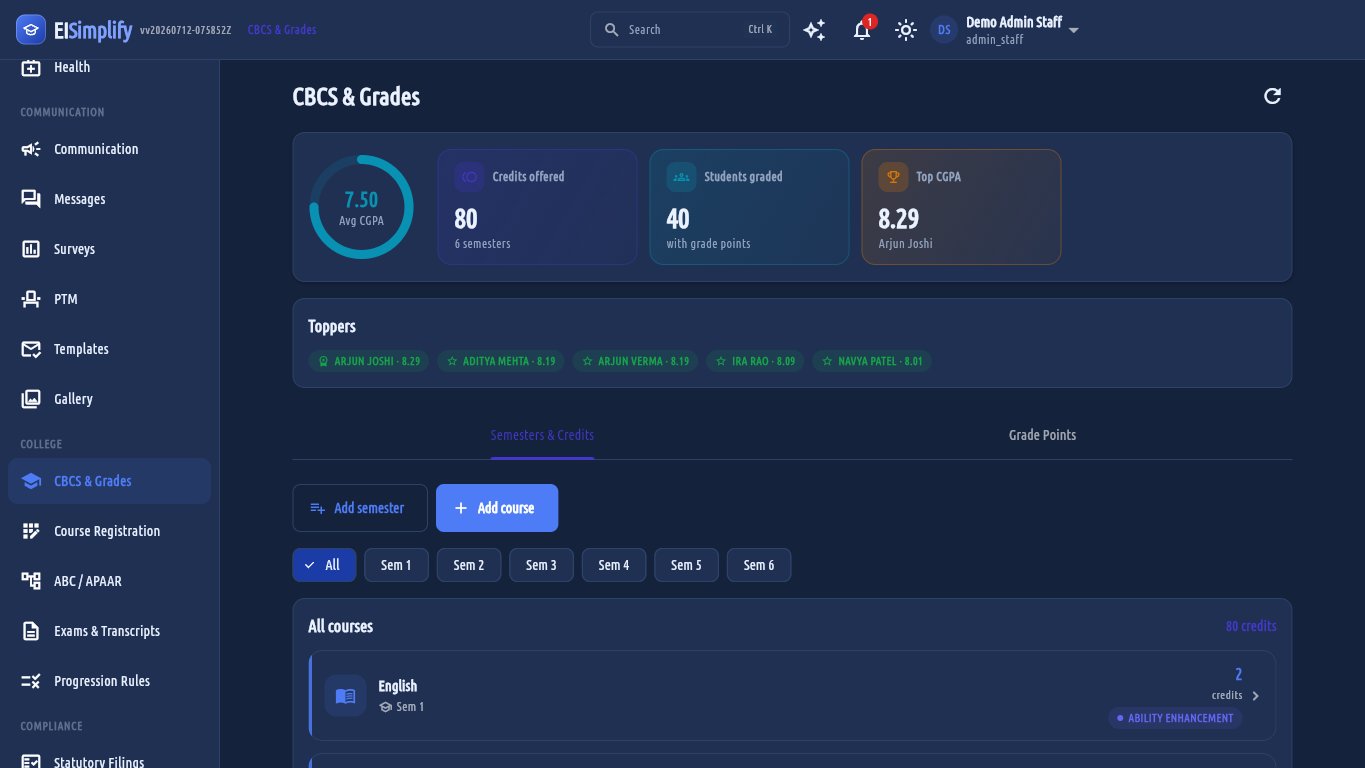
Task: Click the chart icon beside Surveys
Action: tap(31, 249)
